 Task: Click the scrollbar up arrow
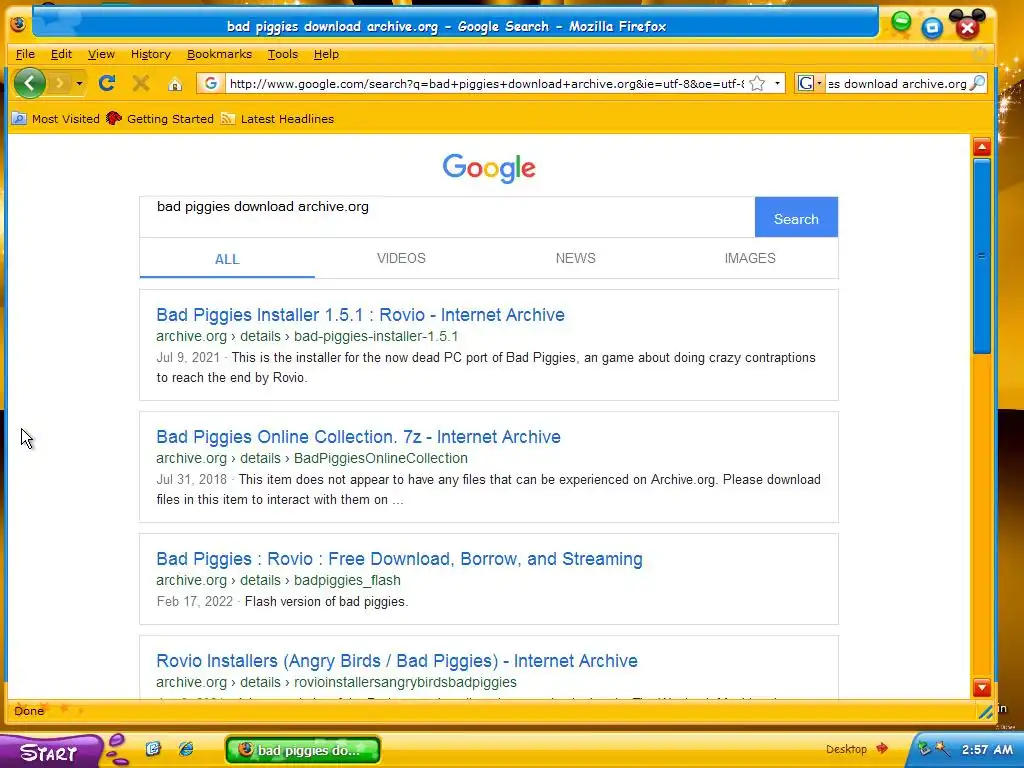[982, 147]
